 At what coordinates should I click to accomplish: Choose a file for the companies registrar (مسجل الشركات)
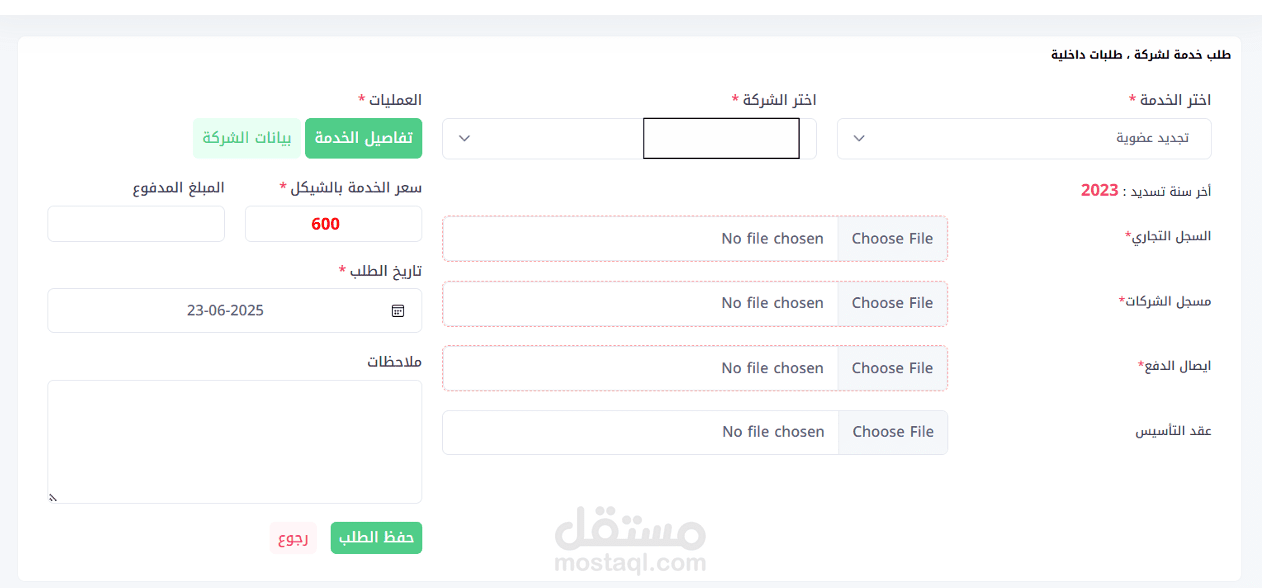[x=892, y=303]
